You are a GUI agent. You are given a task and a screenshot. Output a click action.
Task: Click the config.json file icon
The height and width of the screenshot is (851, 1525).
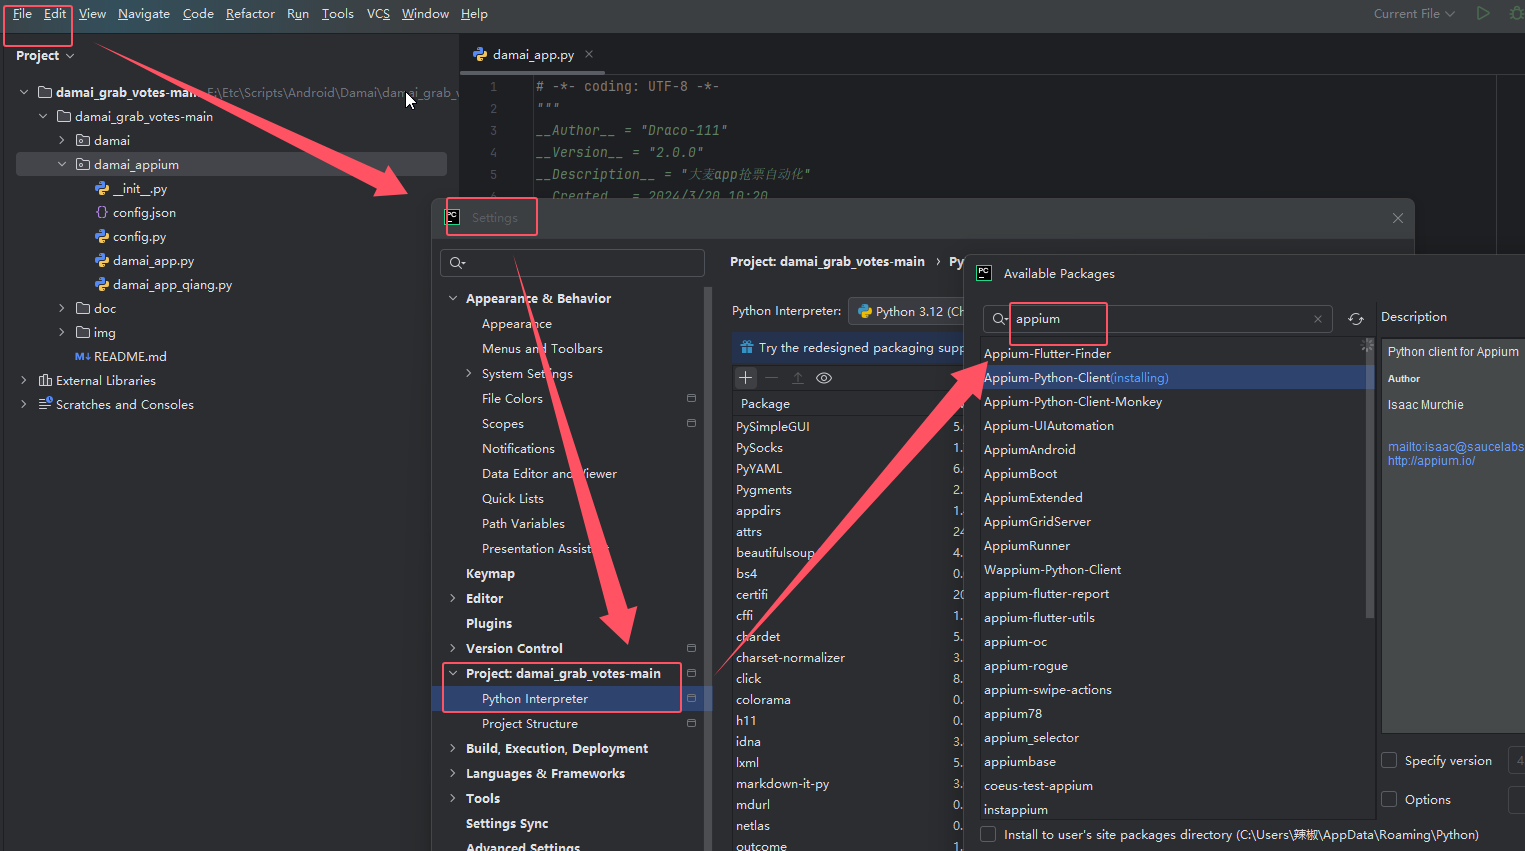tap(102, 212)
